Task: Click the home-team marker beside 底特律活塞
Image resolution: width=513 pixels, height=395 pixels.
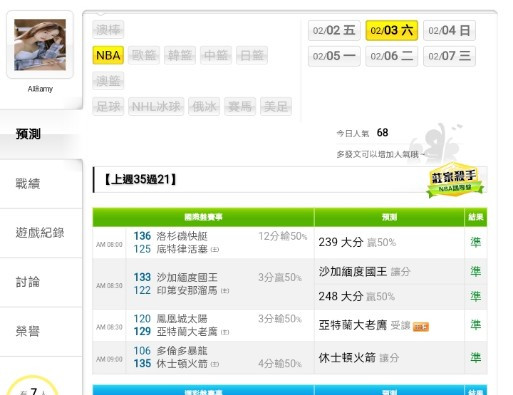Action: [x=215, y=249]
